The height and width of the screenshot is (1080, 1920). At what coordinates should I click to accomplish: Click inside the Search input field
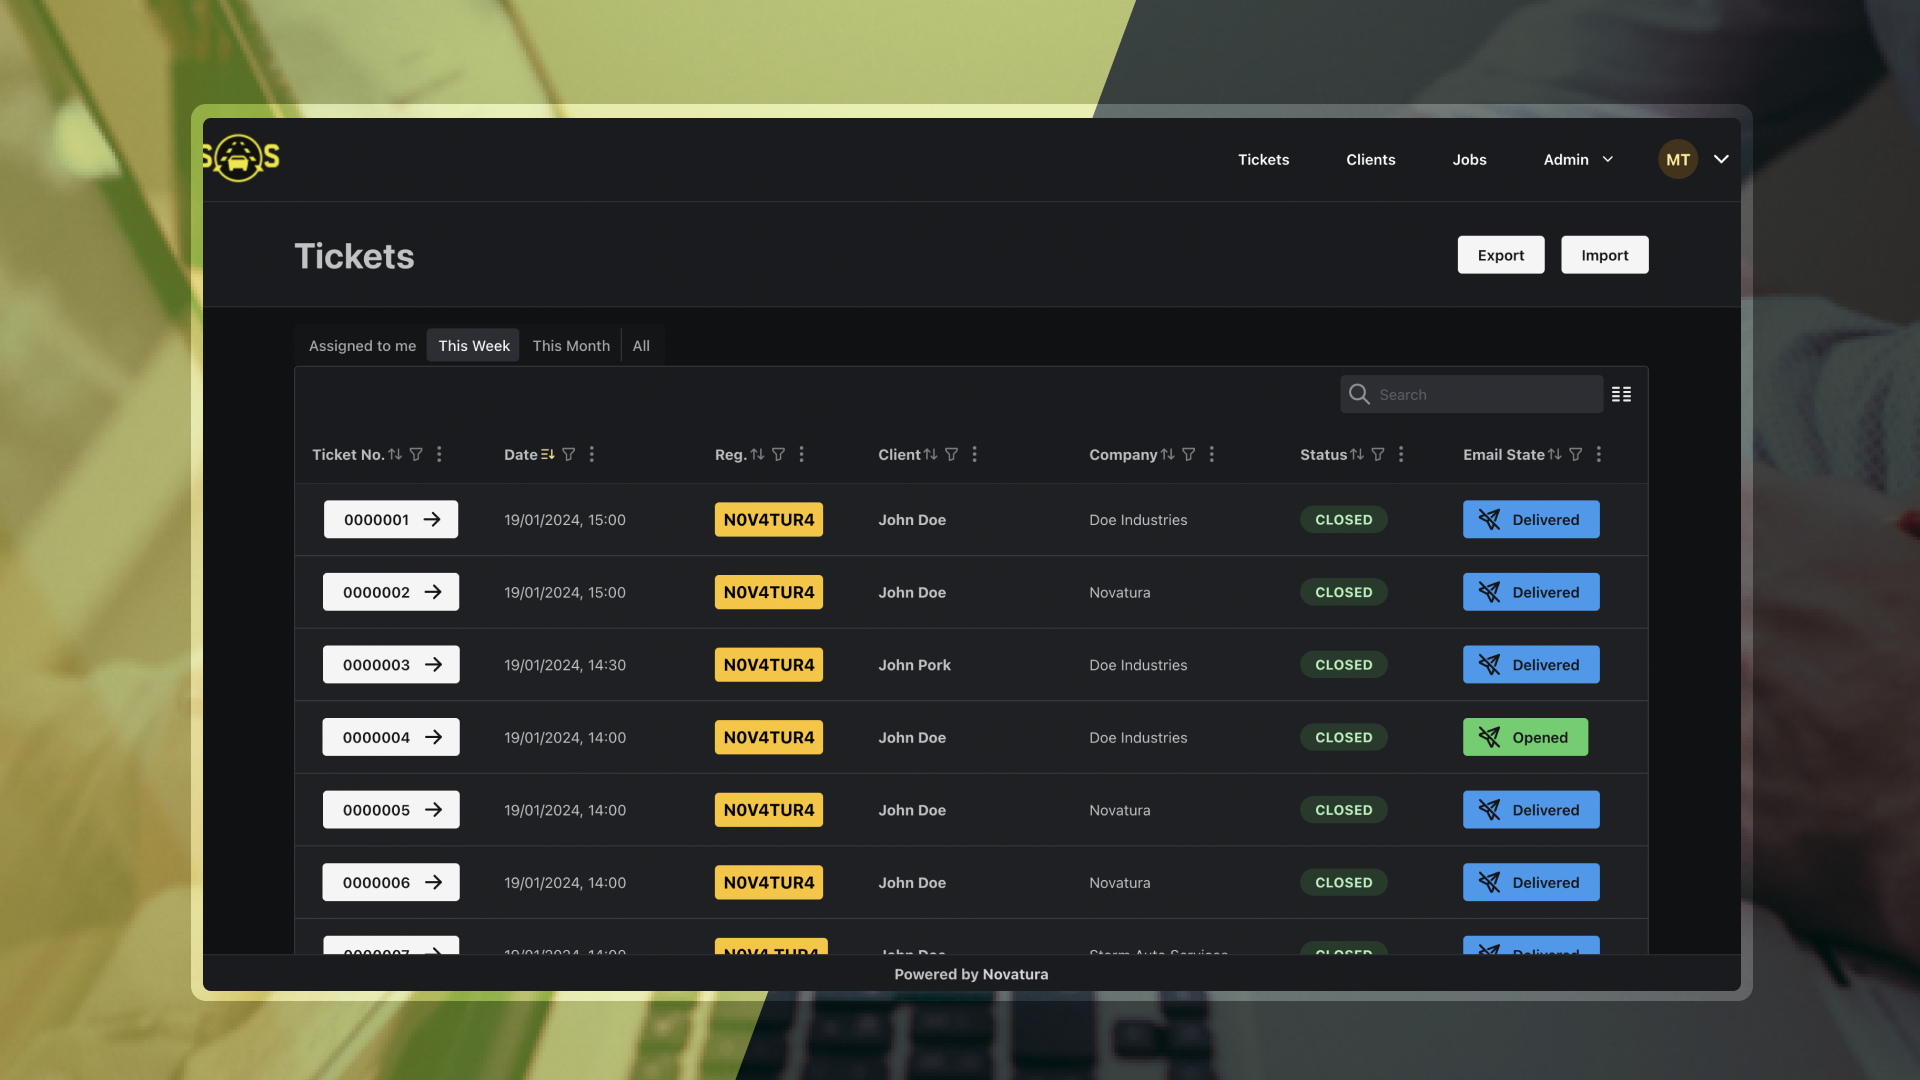[x=1480, y=394]
